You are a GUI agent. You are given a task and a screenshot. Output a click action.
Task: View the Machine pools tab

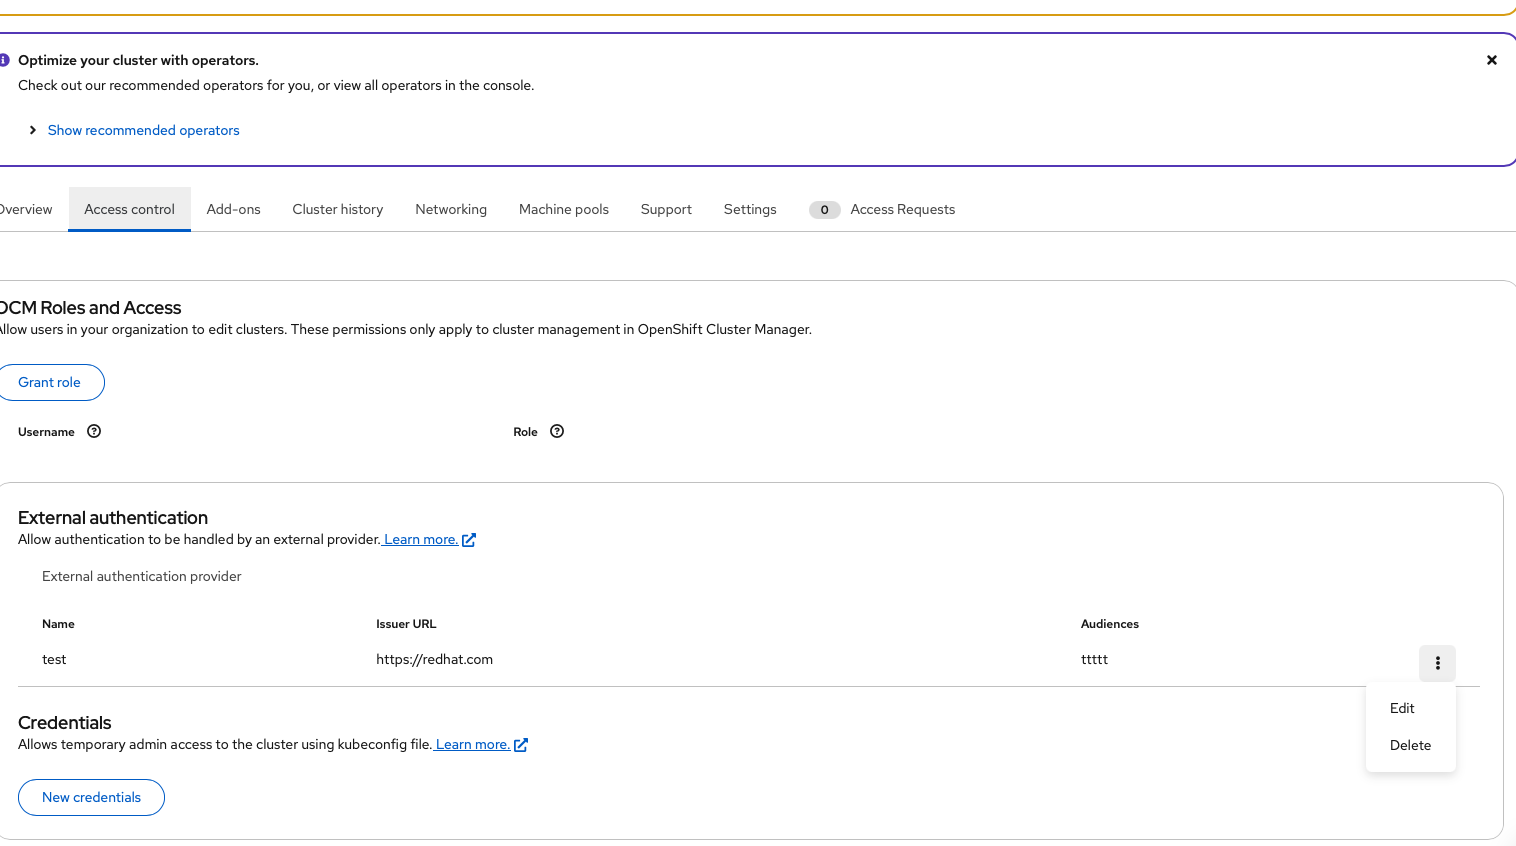click(x=563, y=209)
